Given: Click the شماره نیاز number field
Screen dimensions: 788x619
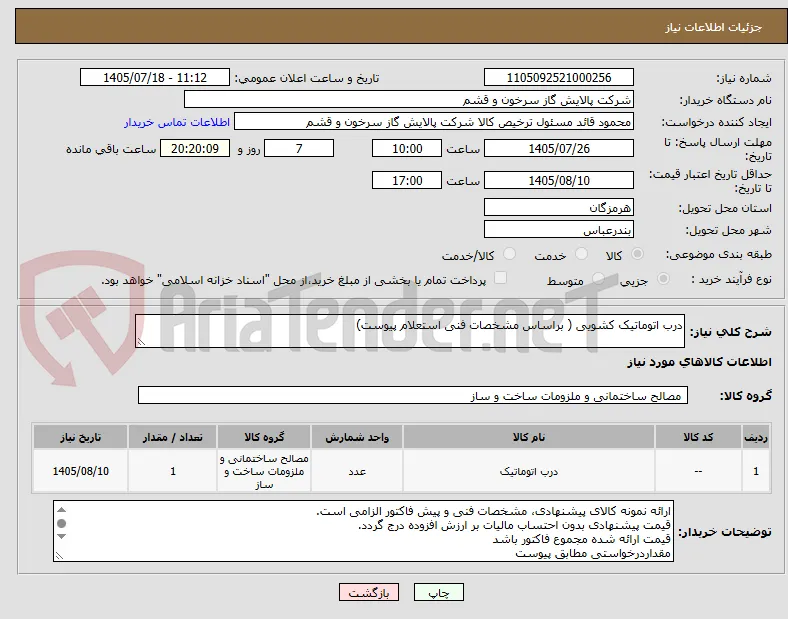Looking at the screenshot, I should (559, 77).
